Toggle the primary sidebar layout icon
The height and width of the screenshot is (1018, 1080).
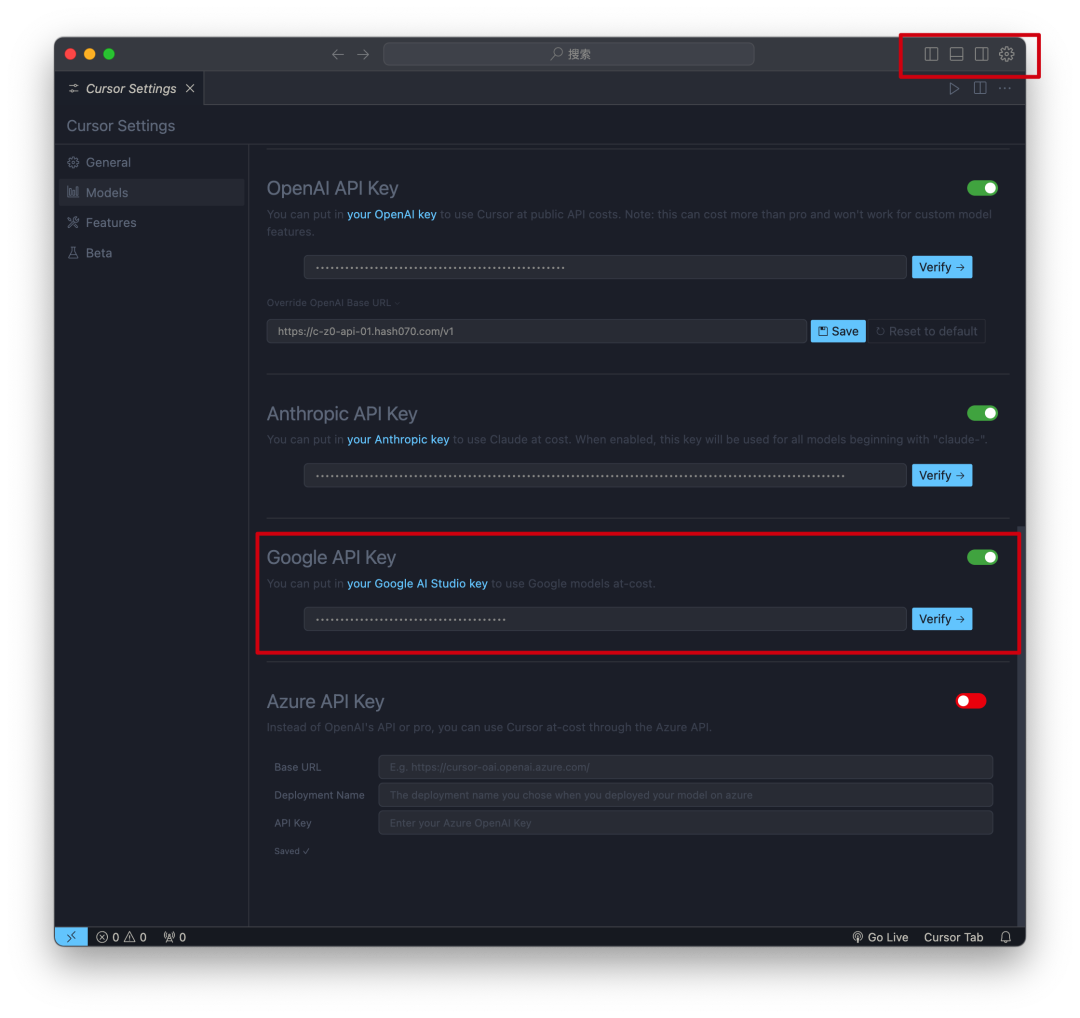pyautogui.click(x=931, y=54)
